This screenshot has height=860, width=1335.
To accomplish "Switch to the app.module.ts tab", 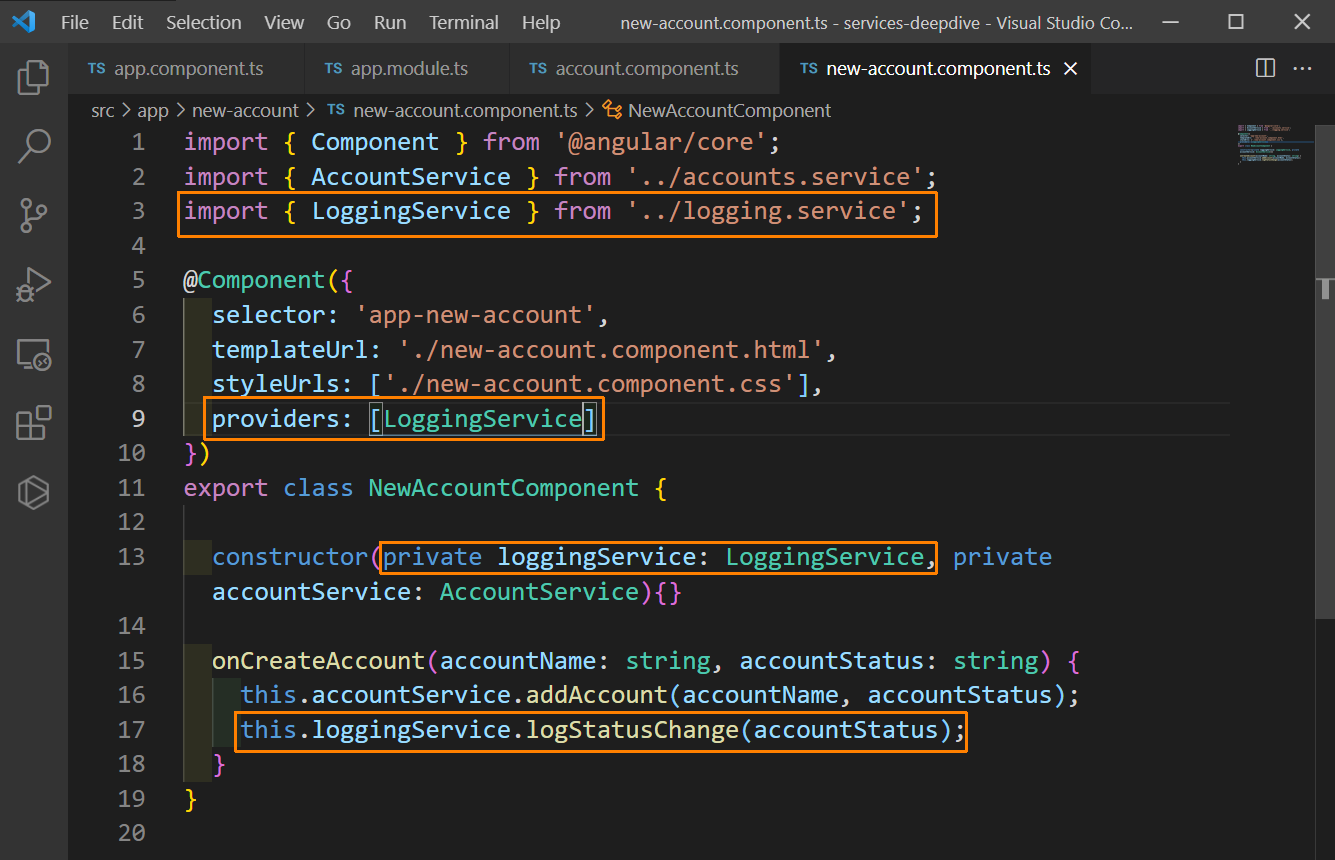I will point(407,69).
